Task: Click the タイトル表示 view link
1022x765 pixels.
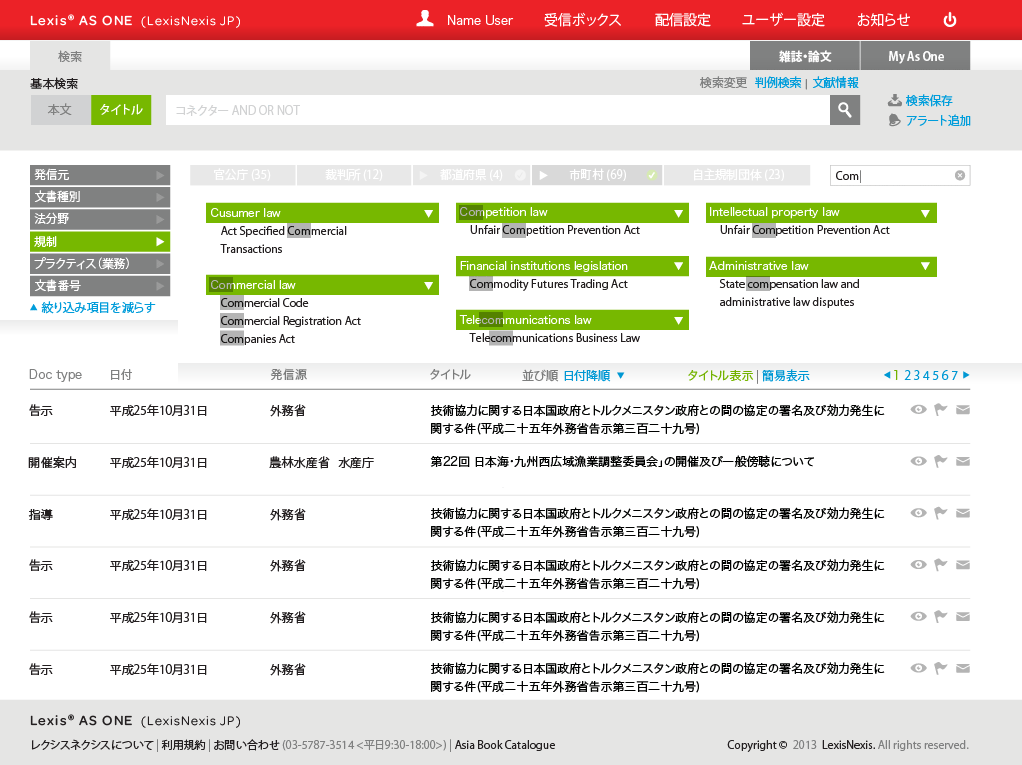Action: click(x=720, y=376)
